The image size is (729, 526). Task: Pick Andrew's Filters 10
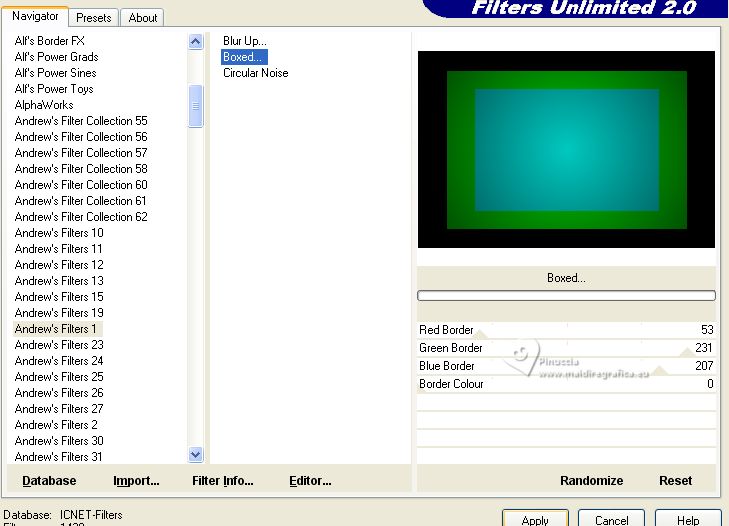point(59,233)
